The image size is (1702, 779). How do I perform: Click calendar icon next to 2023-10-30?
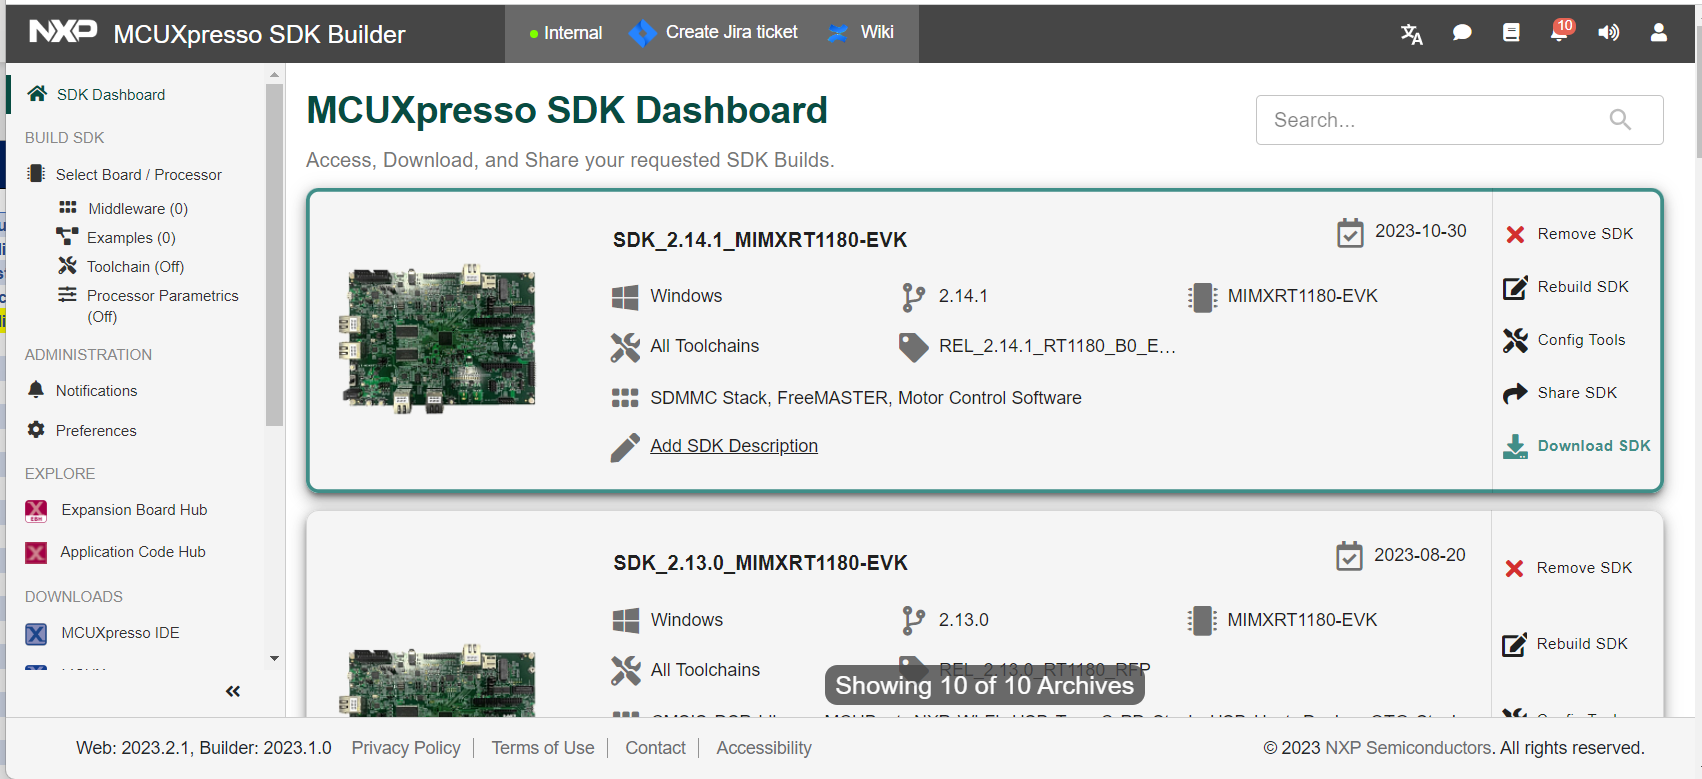pyautogui.click(x=1350, y=232)
